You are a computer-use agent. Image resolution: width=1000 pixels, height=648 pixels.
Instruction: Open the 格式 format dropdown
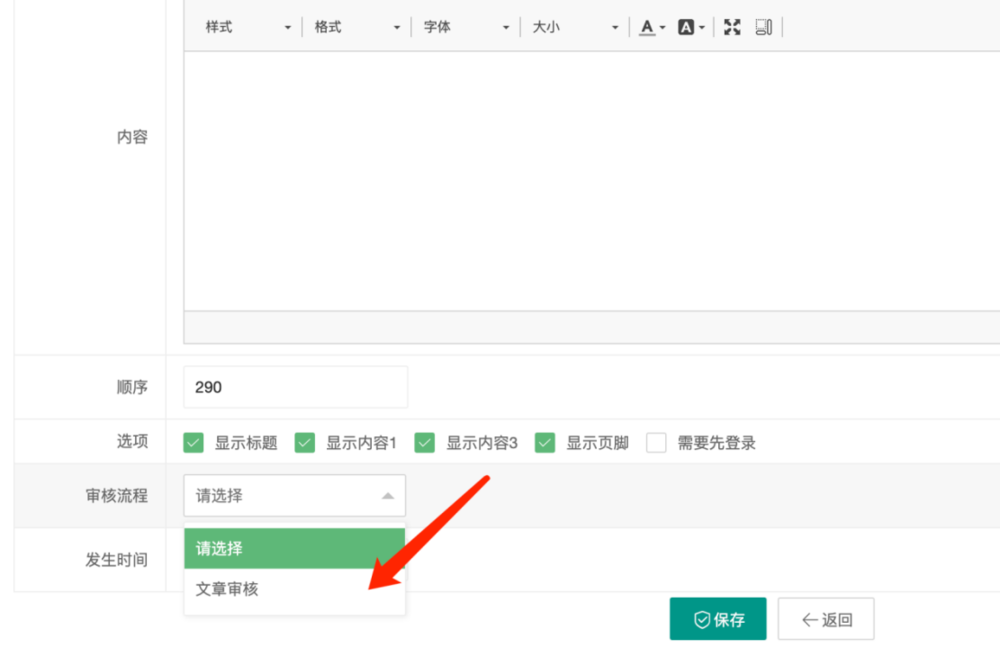point(357,27)
